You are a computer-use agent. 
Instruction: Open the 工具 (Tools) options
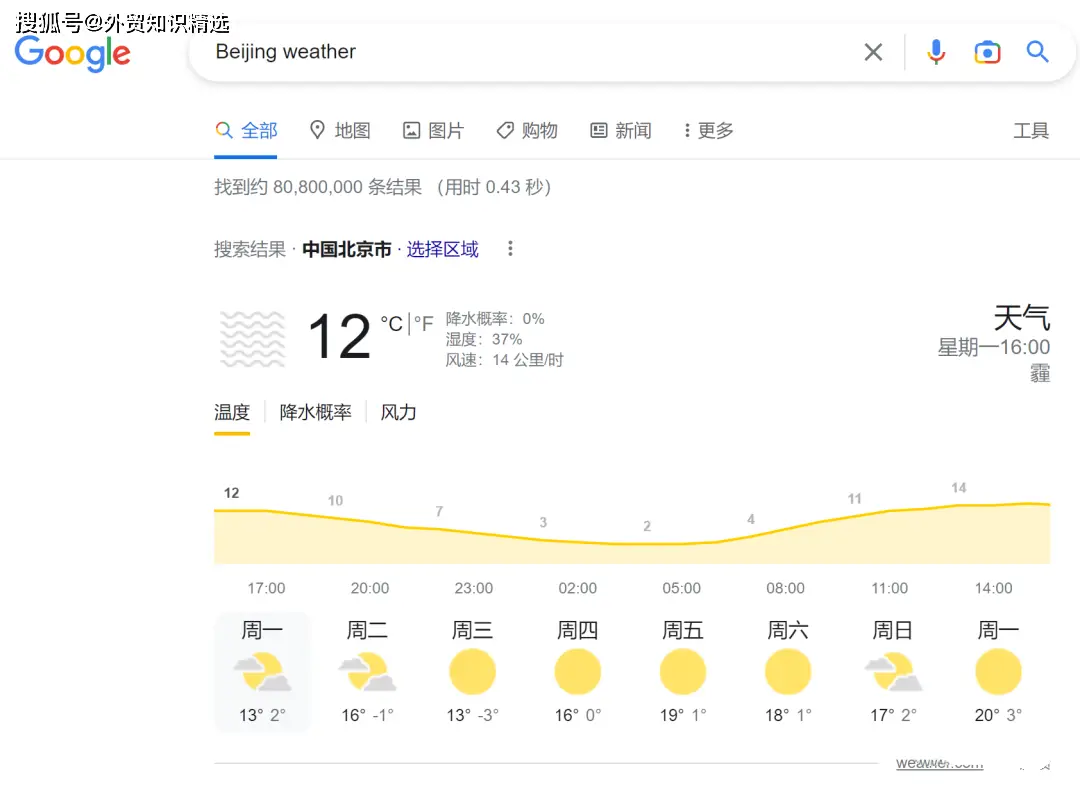pos(1031,130)
